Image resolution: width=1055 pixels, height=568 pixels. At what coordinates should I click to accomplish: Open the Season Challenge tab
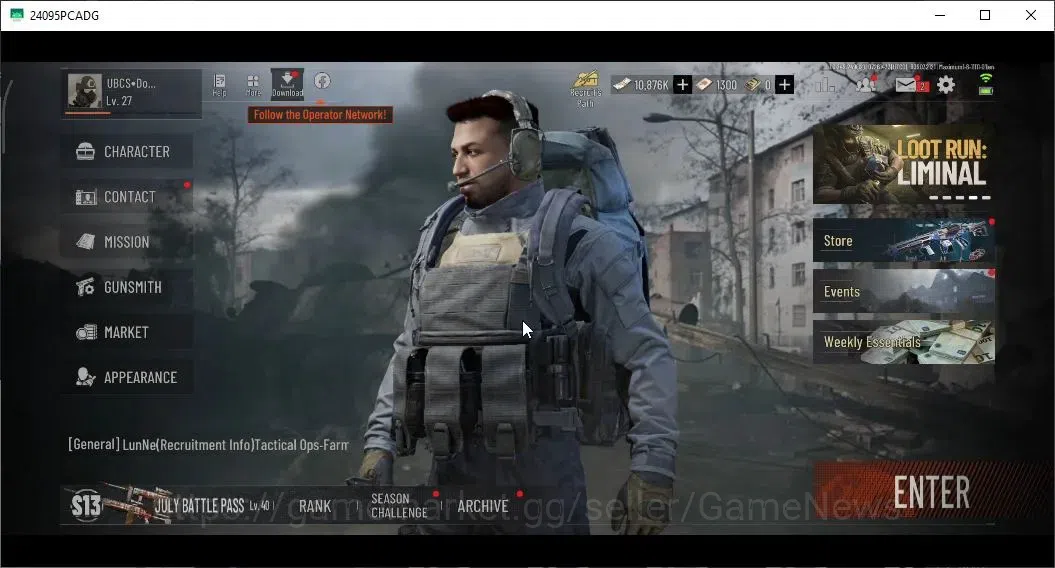tap(399, 505)
